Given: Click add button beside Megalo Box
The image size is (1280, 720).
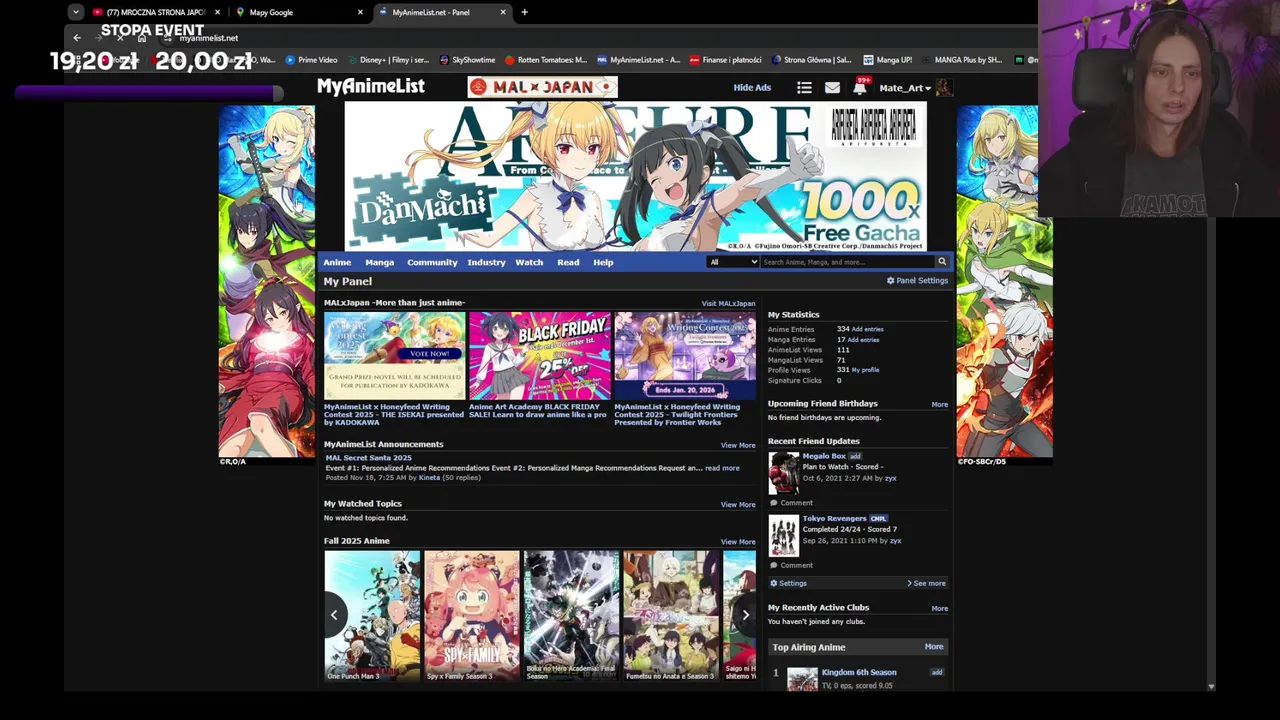Looking at the screenshot, I should (x=855, y=456).
